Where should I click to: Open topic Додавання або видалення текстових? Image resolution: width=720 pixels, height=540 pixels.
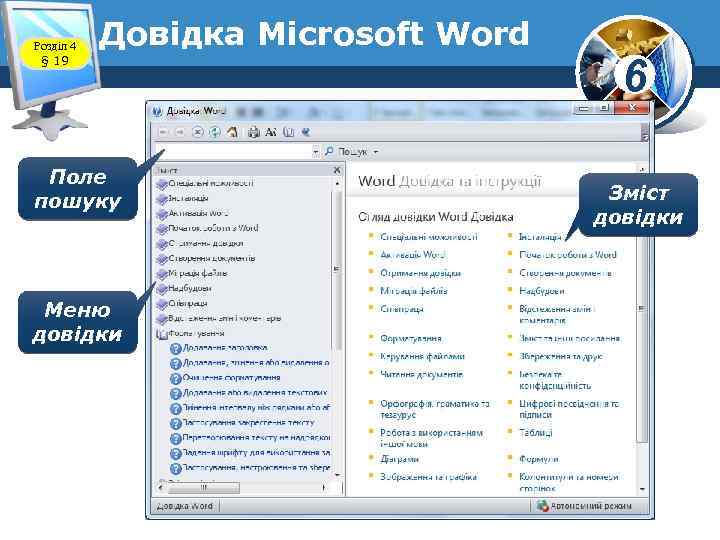(249, 393)
